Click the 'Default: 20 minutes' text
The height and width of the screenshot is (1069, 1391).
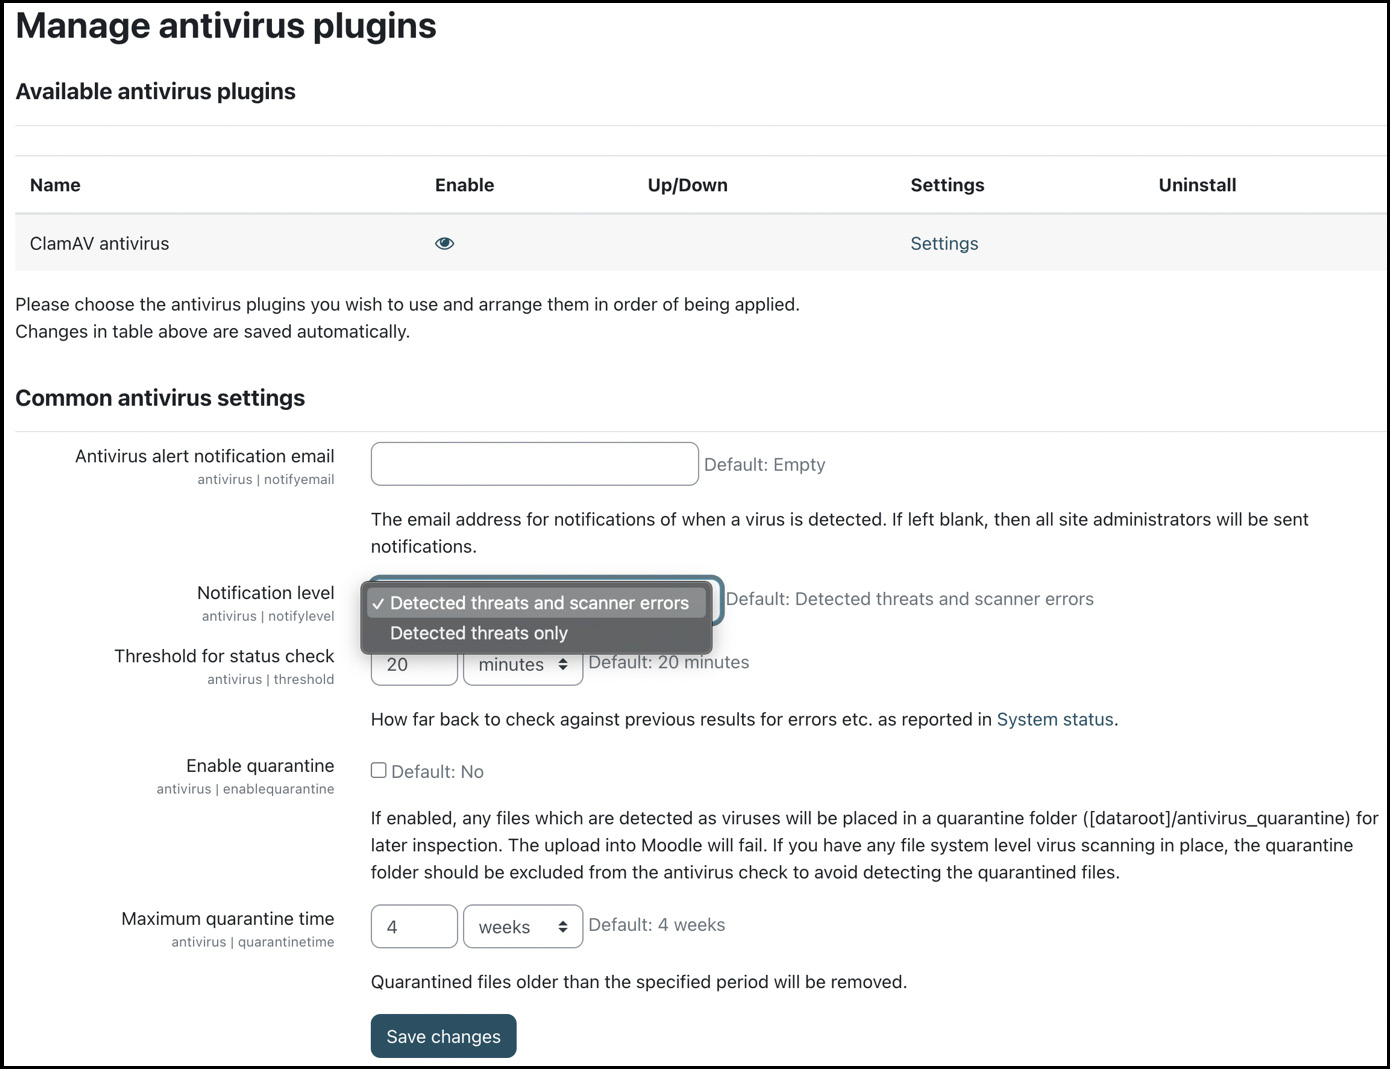click(x=669, y=662)
